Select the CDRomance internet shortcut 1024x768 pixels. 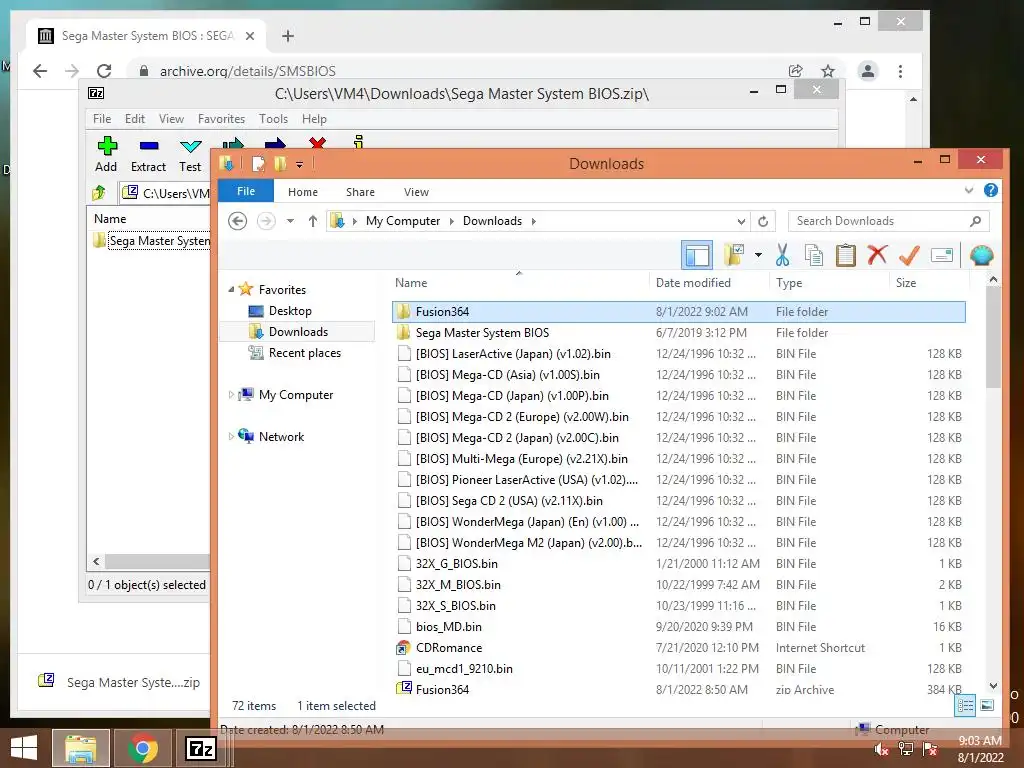(x=679, y=647)
